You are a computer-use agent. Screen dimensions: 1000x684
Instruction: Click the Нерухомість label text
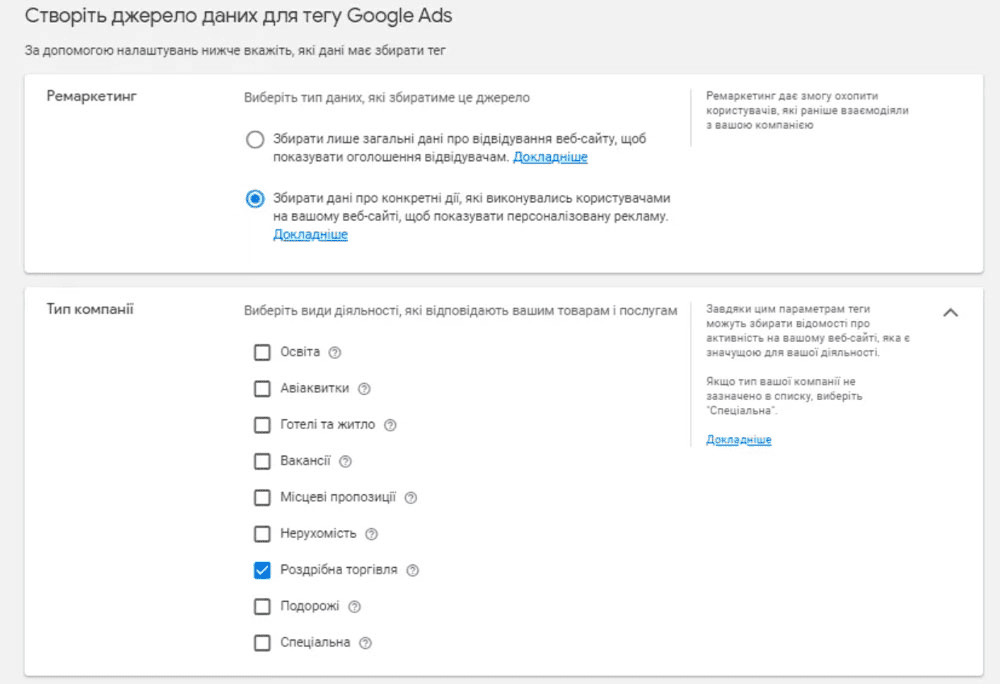coord(318,534)
